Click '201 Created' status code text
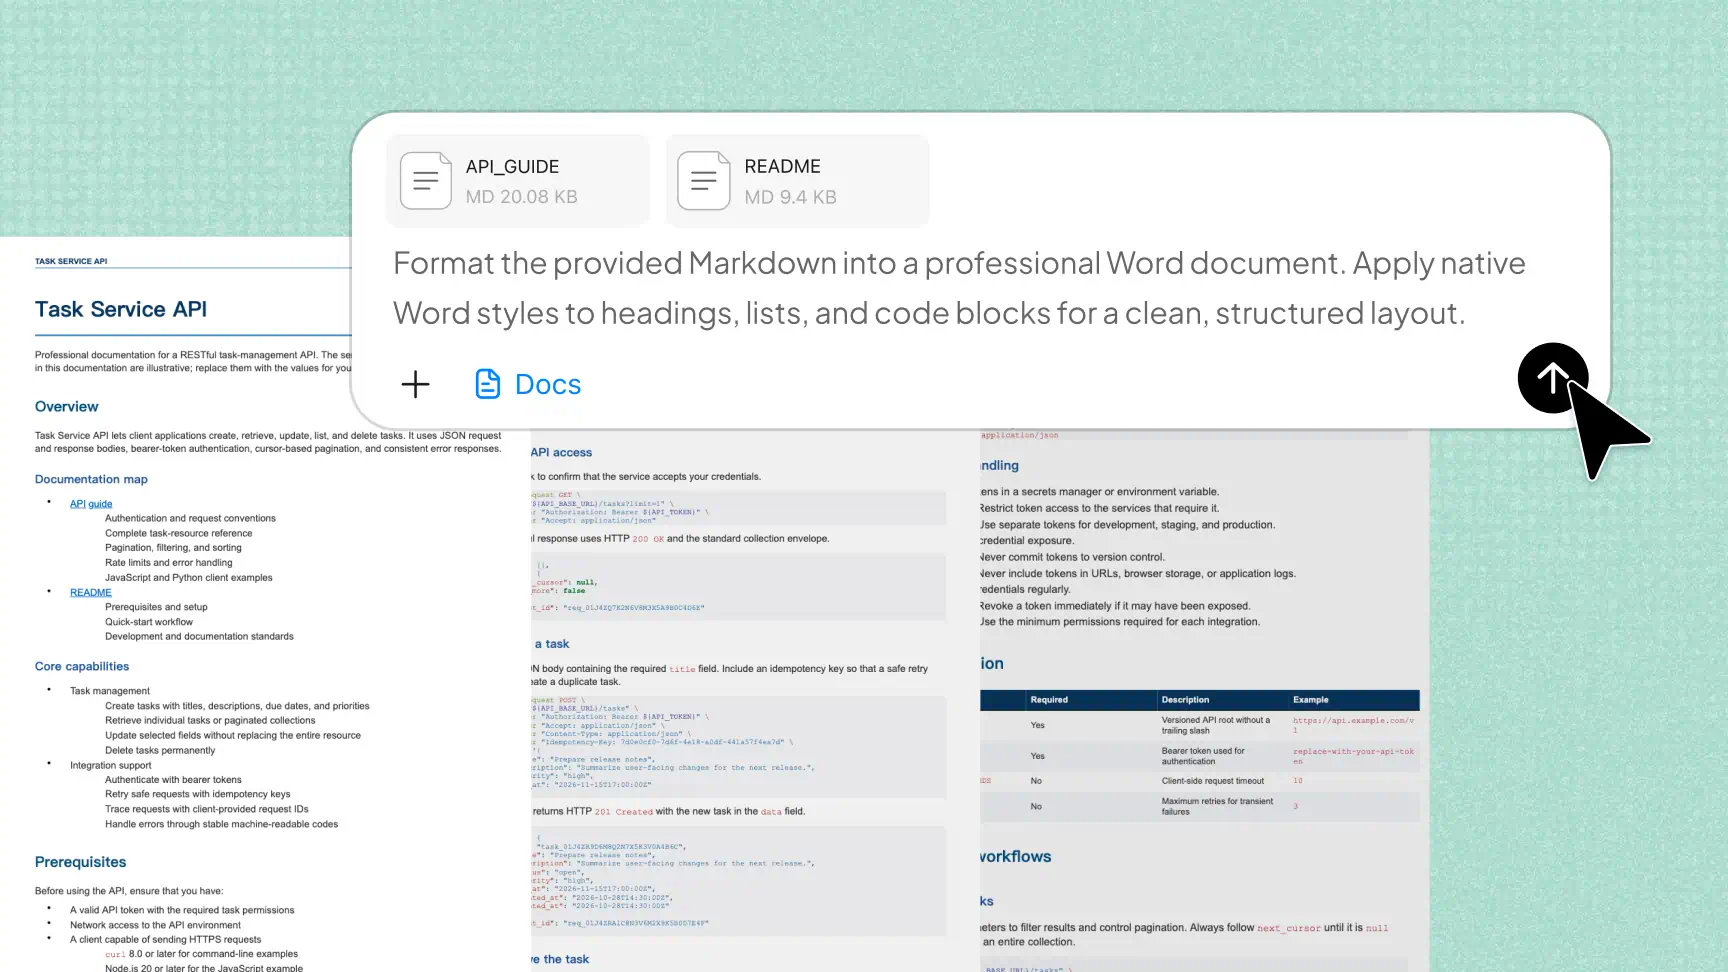1728x972 pixels. [x=623, y=812]
